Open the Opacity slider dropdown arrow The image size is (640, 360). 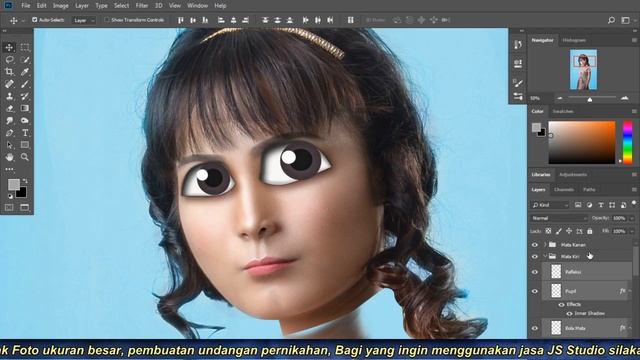[x=632, y=218]
